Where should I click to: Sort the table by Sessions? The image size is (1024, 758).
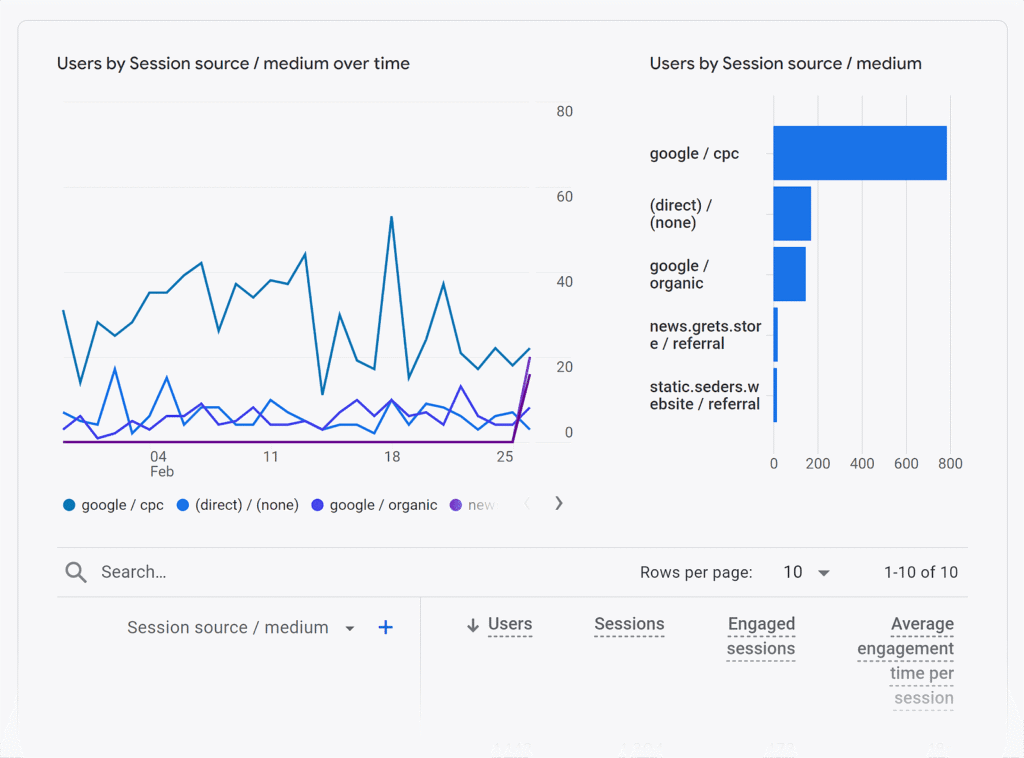[629, 624]
